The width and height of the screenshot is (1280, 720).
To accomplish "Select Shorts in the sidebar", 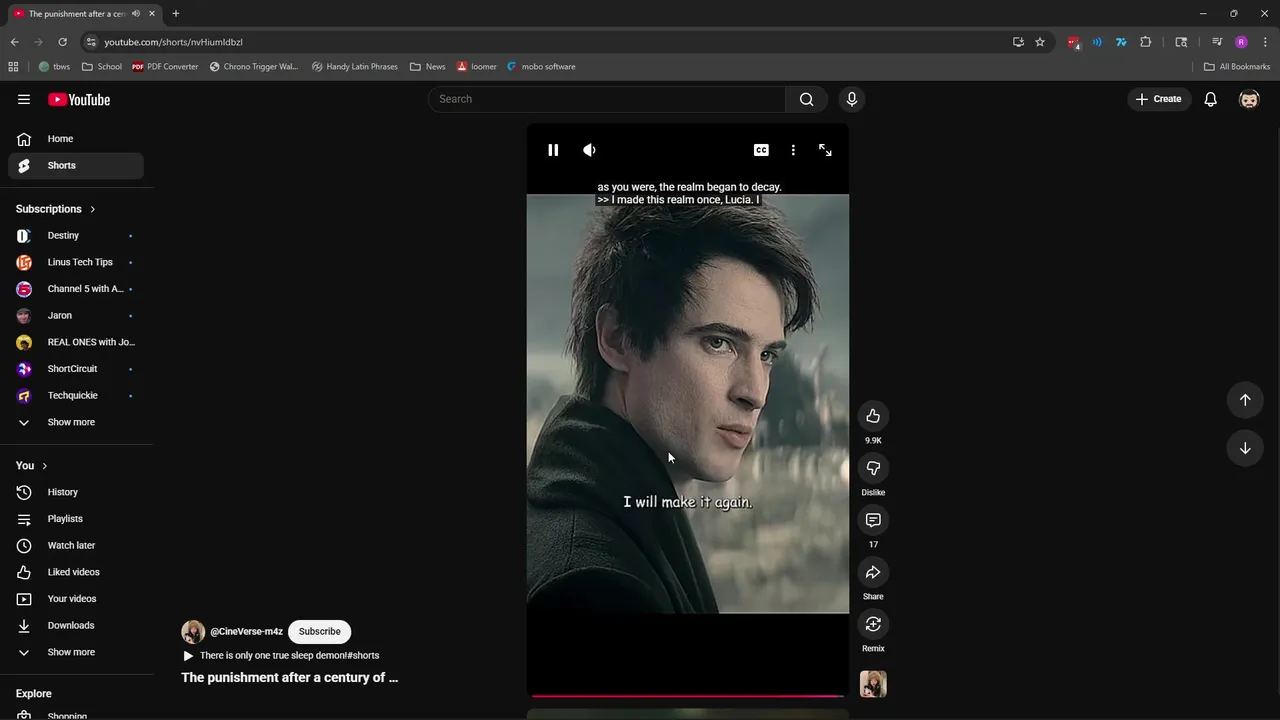I will [x=76, y=166].
